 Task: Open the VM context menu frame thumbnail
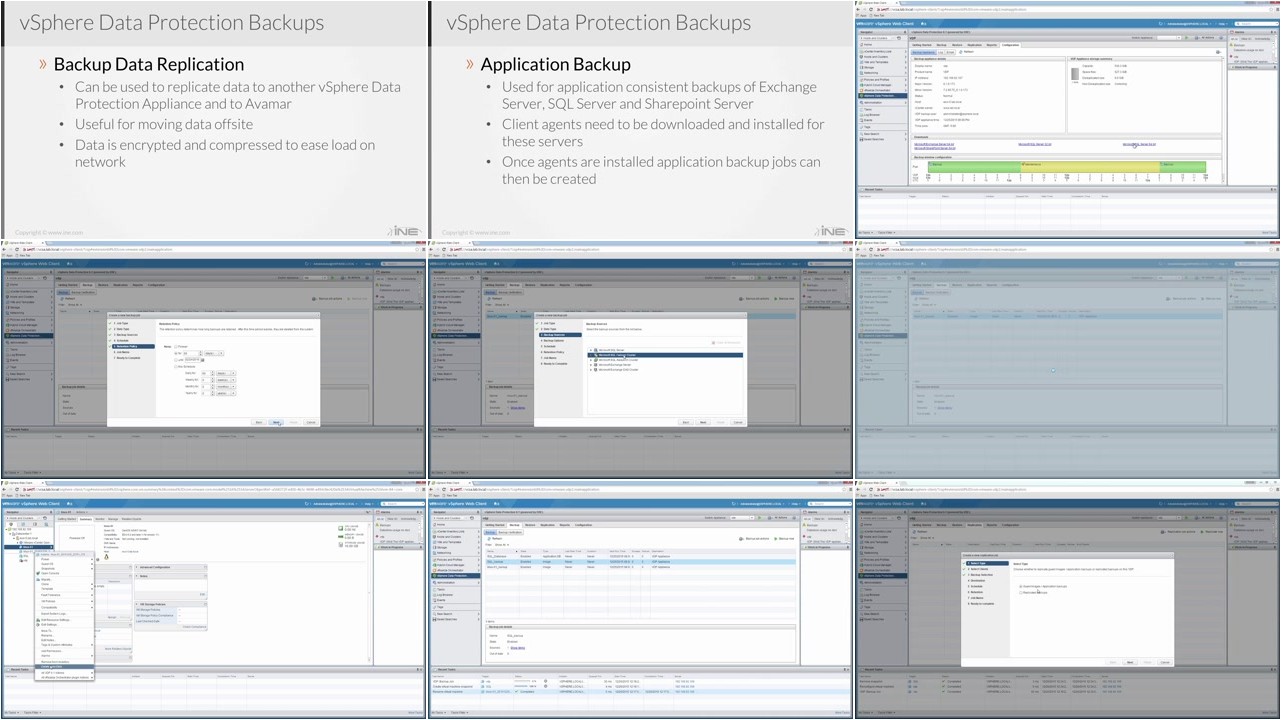[x=213, y=600]
